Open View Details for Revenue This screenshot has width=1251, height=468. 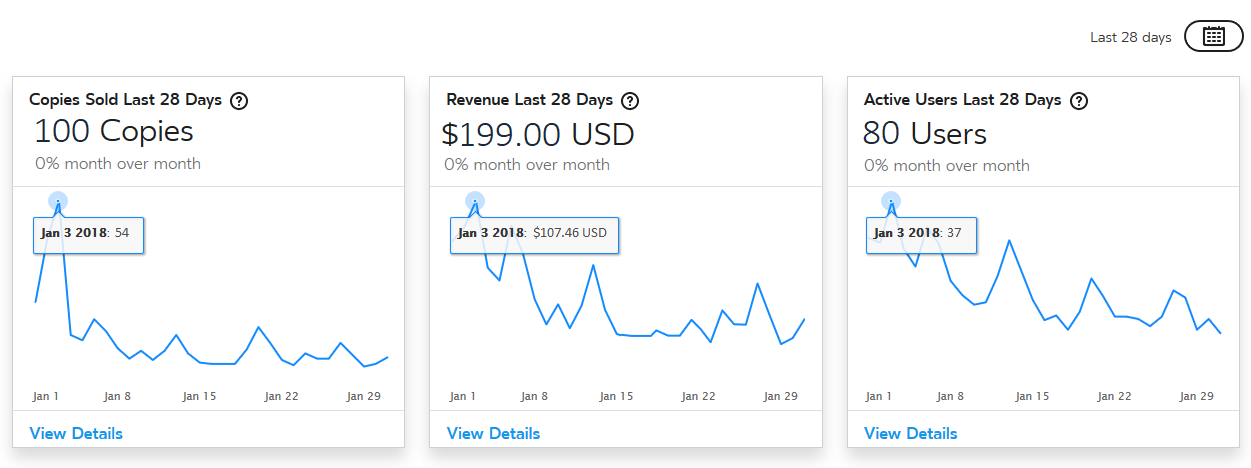493,433
